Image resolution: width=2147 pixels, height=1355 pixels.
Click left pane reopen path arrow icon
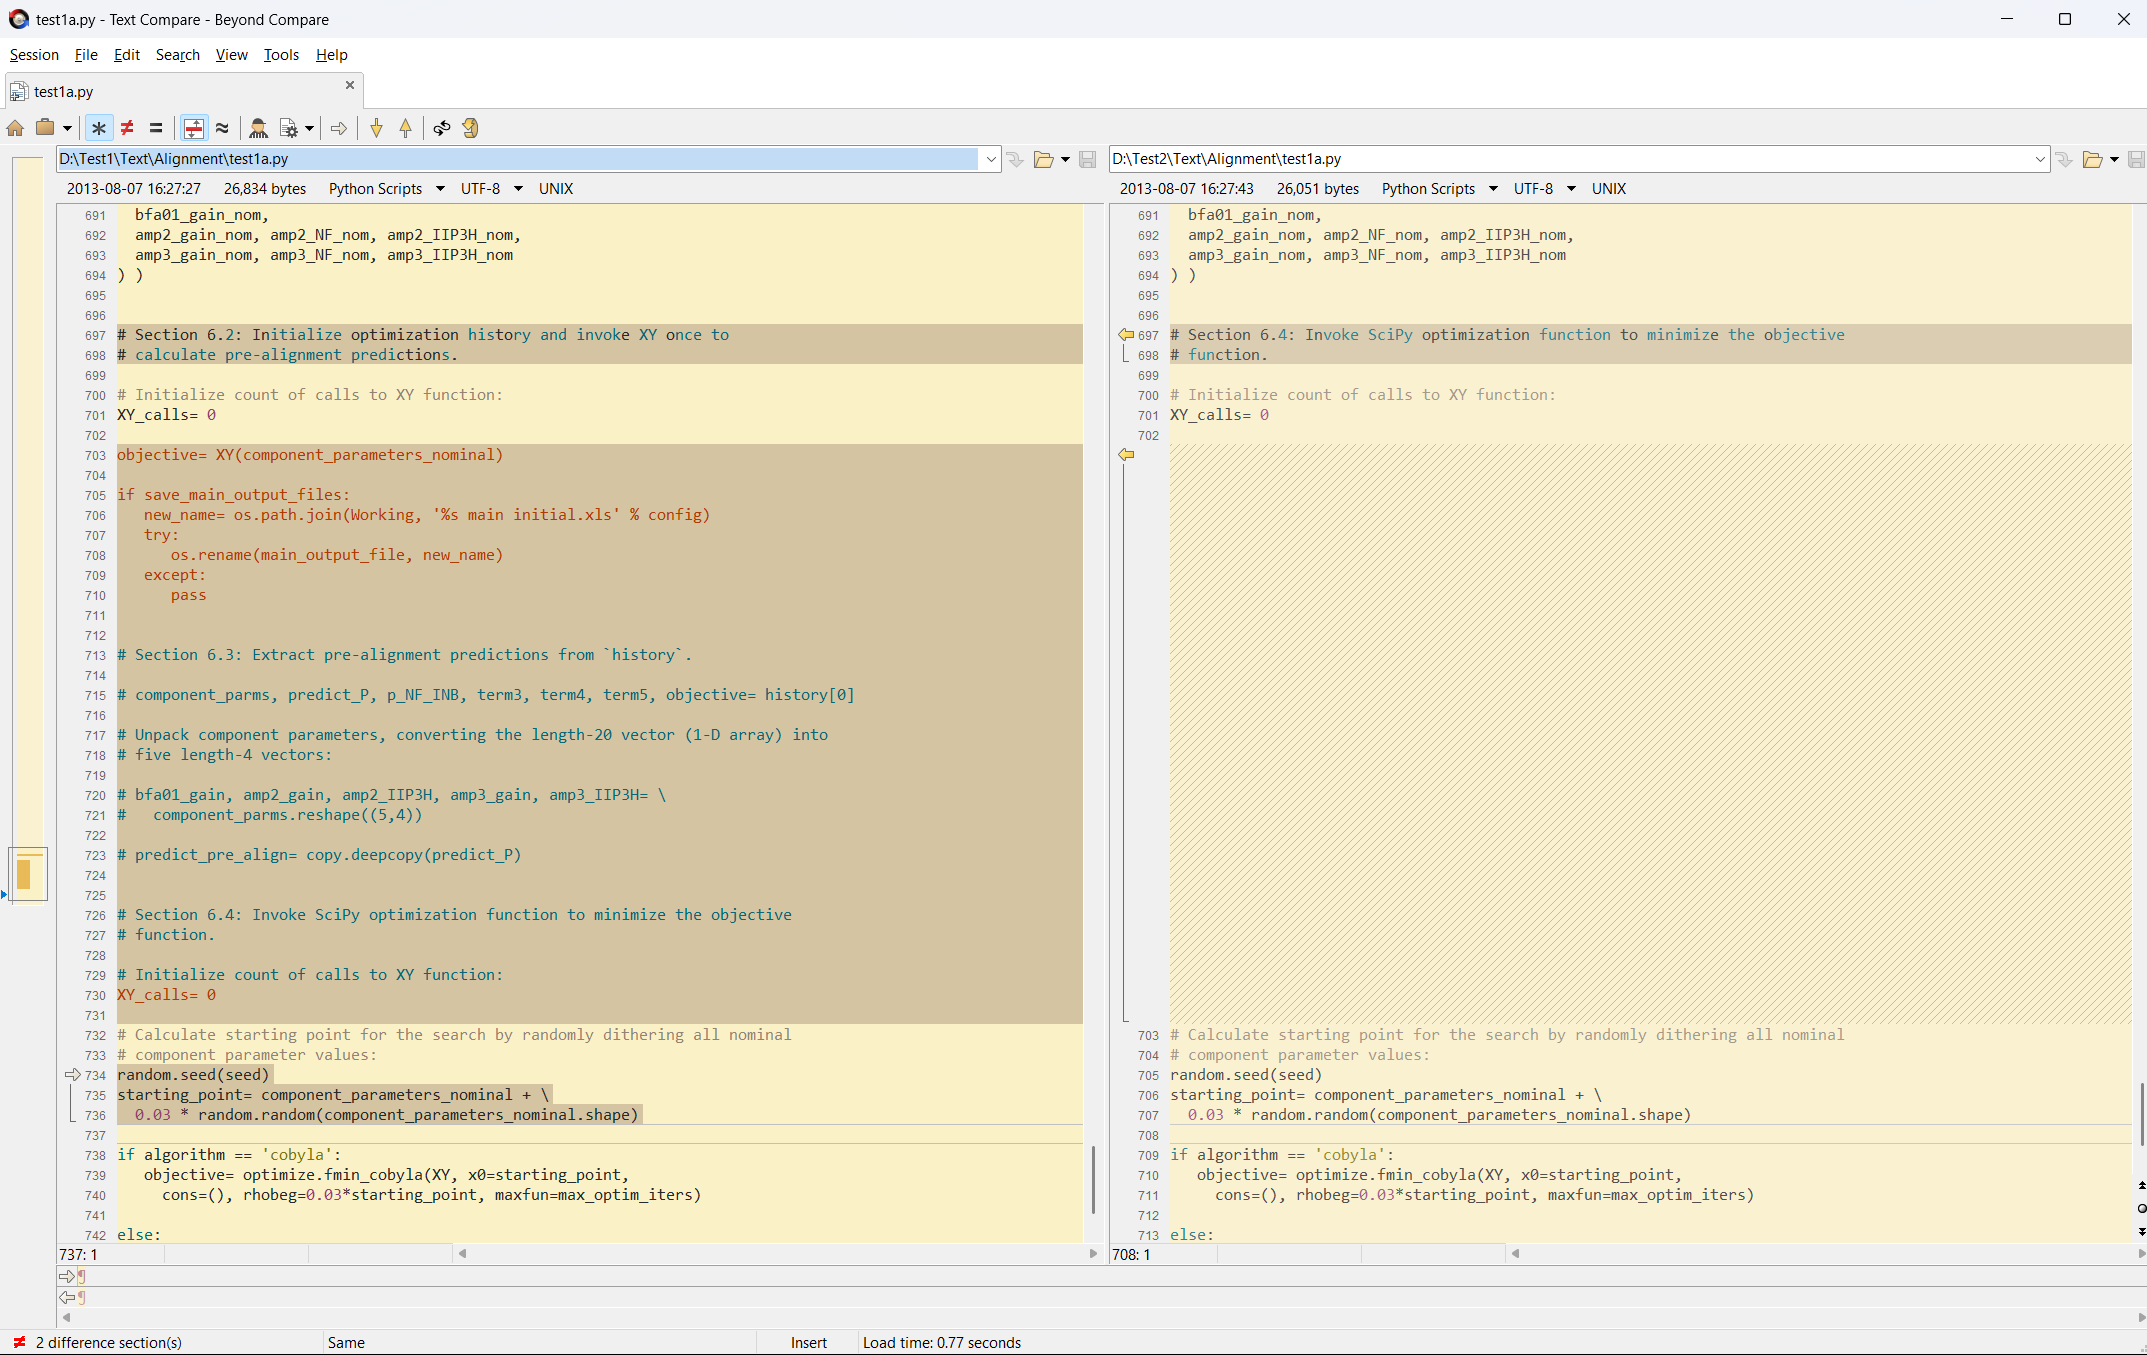coord(1015,159)
